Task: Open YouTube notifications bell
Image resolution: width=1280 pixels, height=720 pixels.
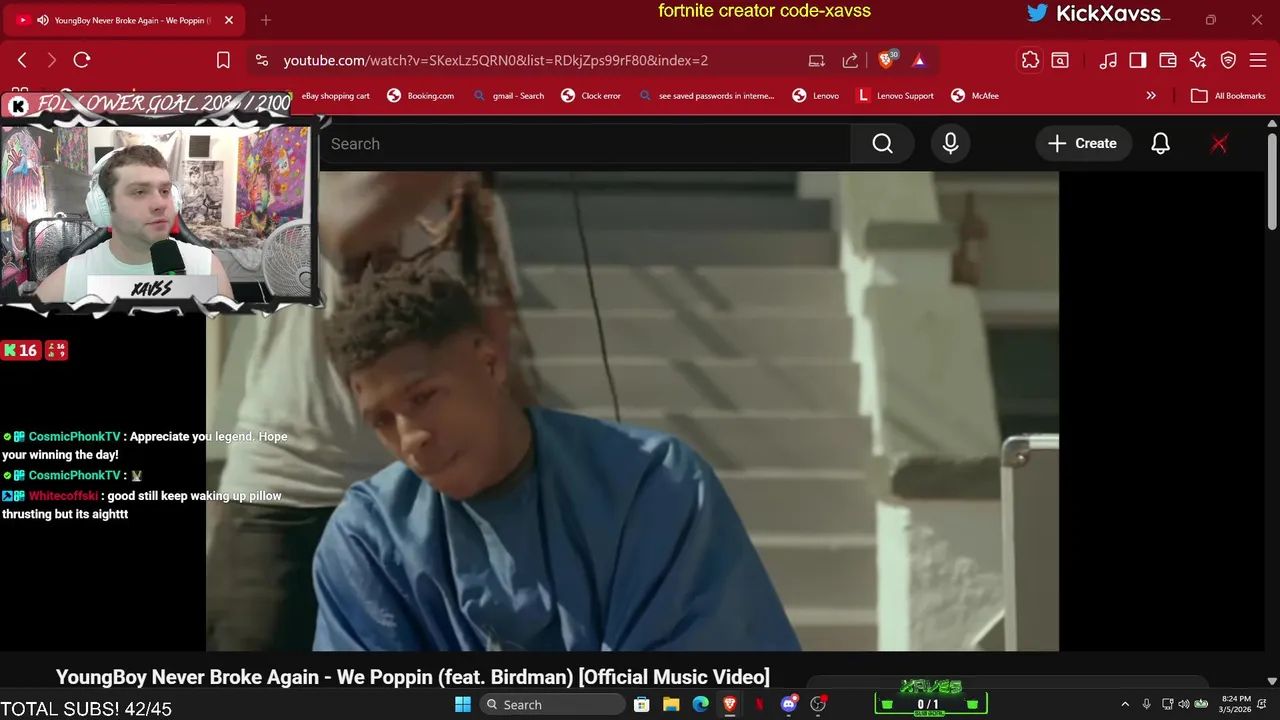Action: point(1160,144)
